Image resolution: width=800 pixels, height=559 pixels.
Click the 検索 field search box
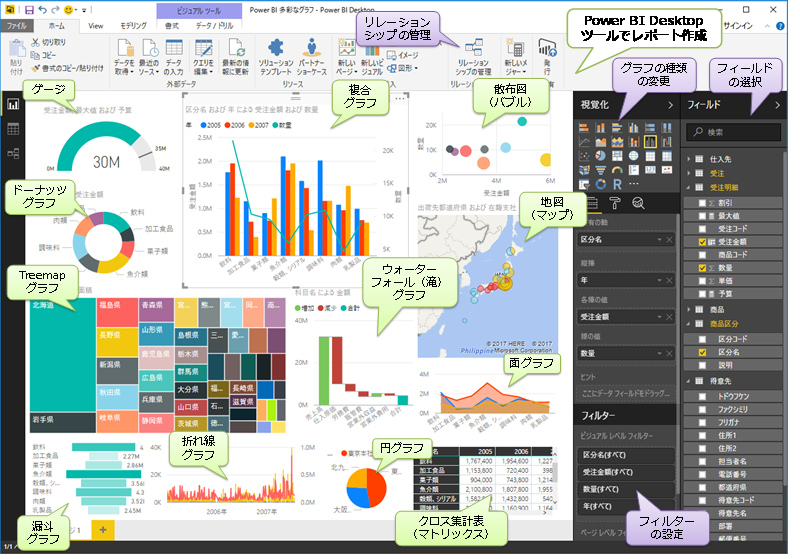click(733, 132)
